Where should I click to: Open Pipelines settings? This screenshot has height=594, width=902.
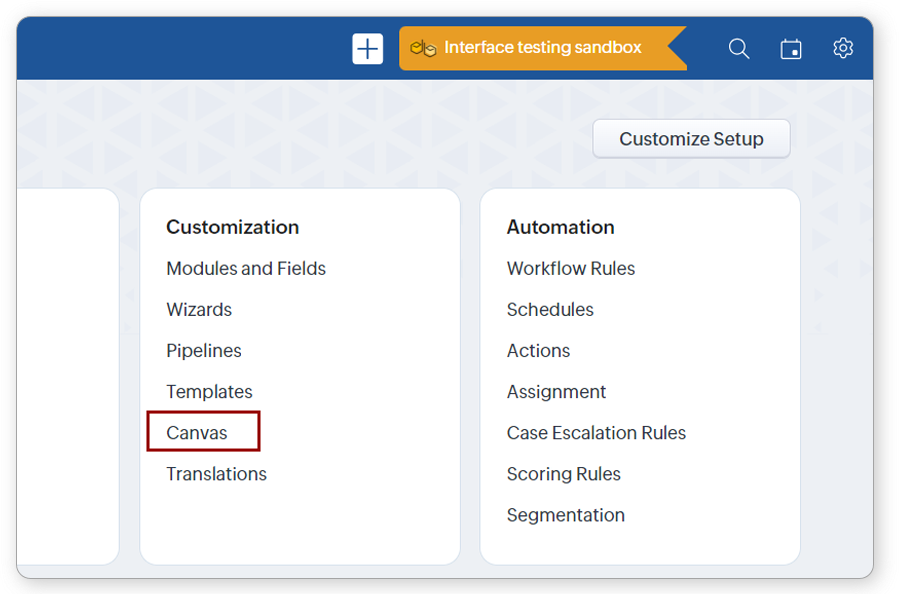click(204, 350)
